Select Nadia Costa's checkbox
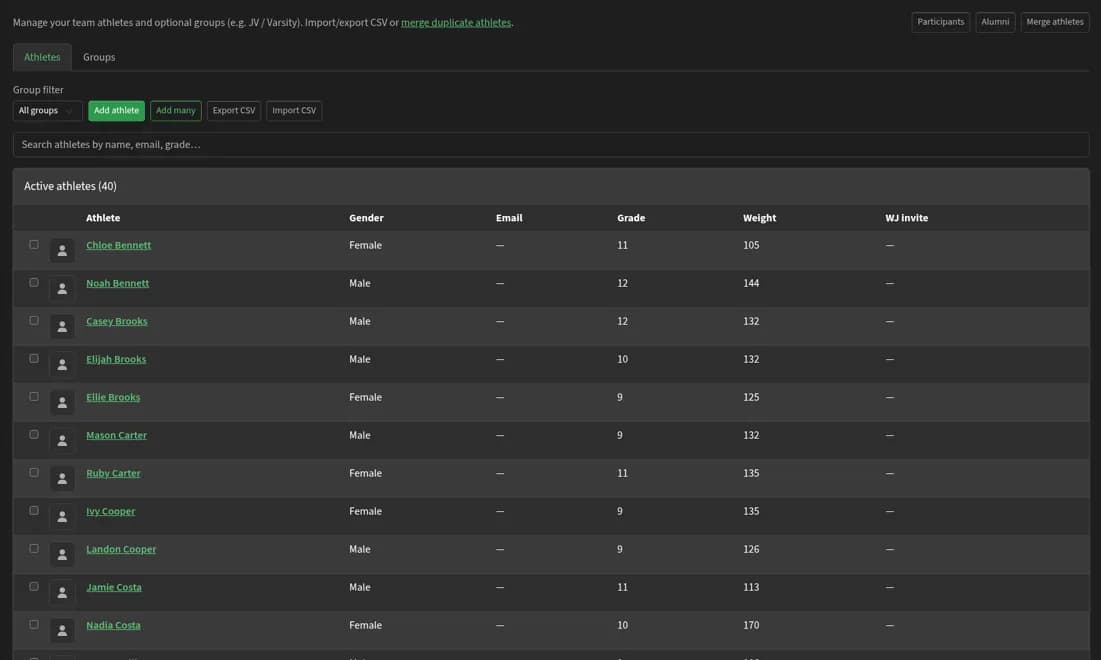Image resolution: width=1101 pixels, height=660 pixels. pyautogui.click(x=34, y=623)
